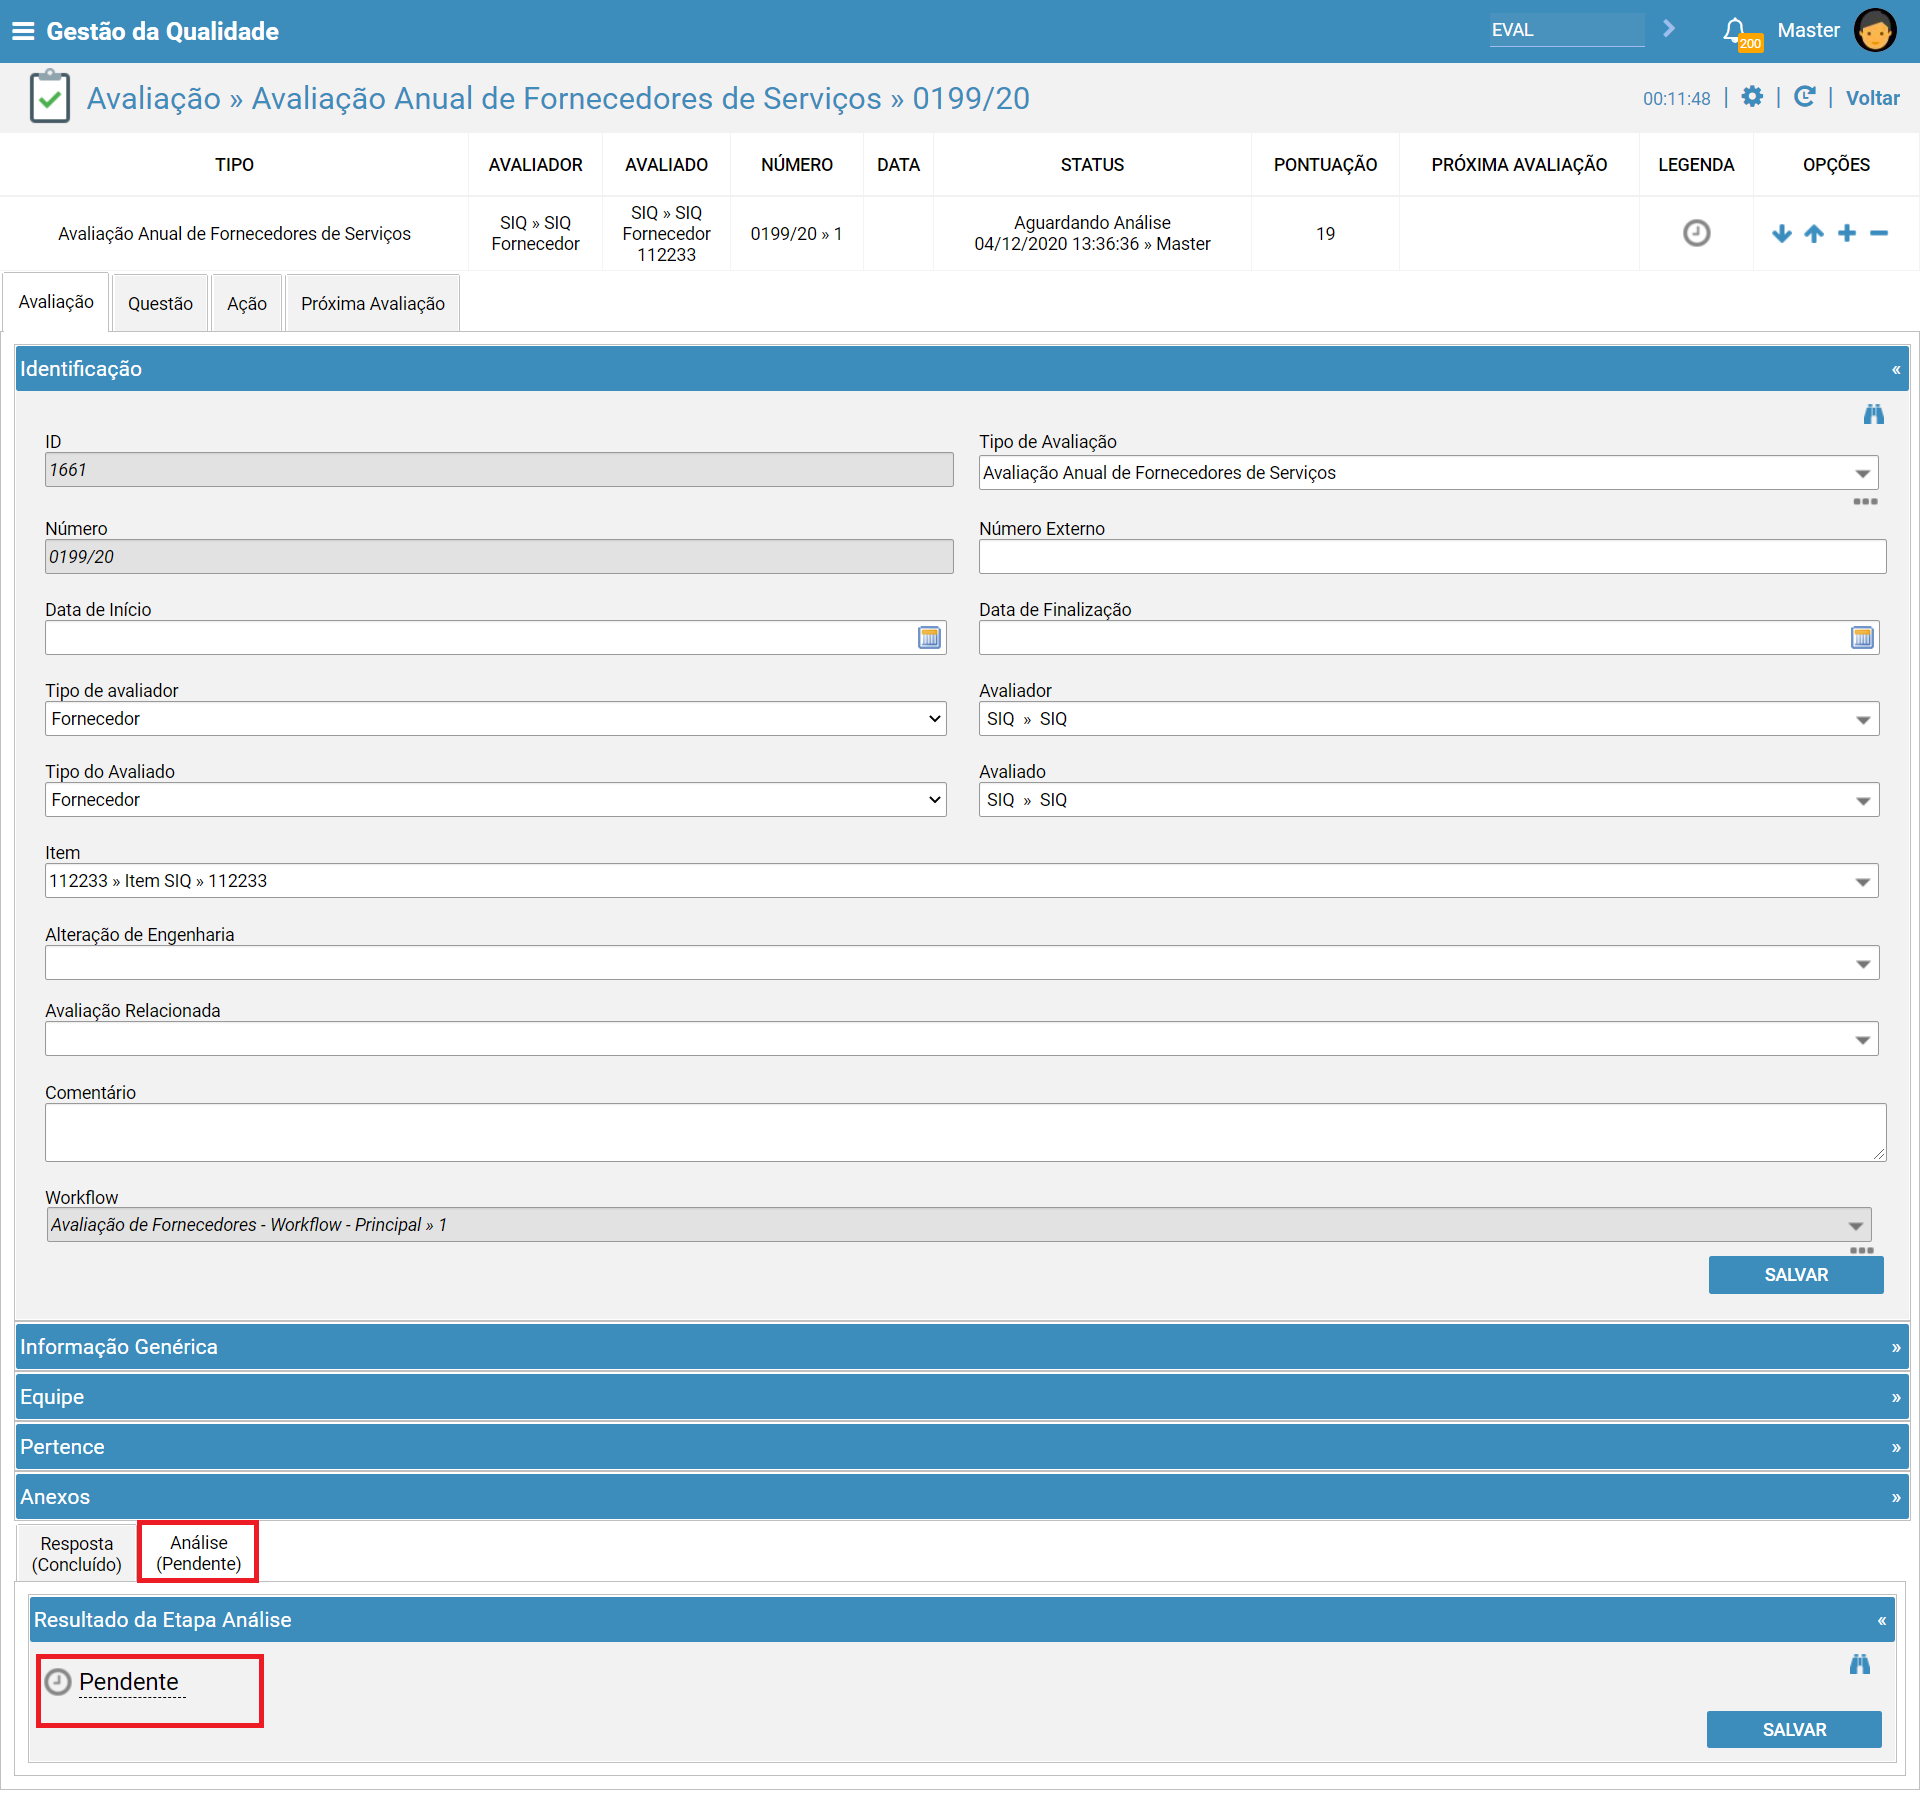1920x1794 pixels.
Task: Open the Análise (Pendente) tab
Action: [199, 1553]
